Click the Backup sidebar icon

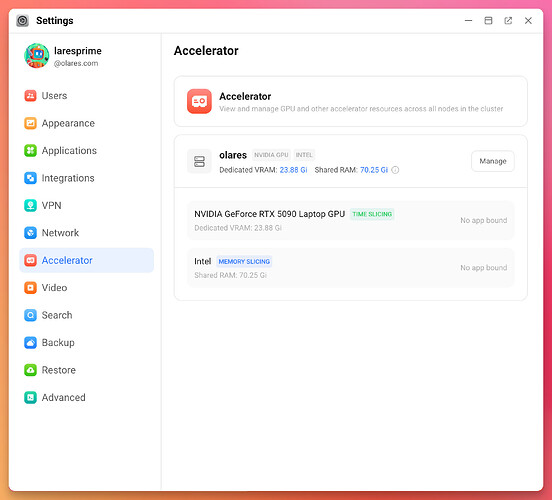pyautogui.click(x=30, y=343)
